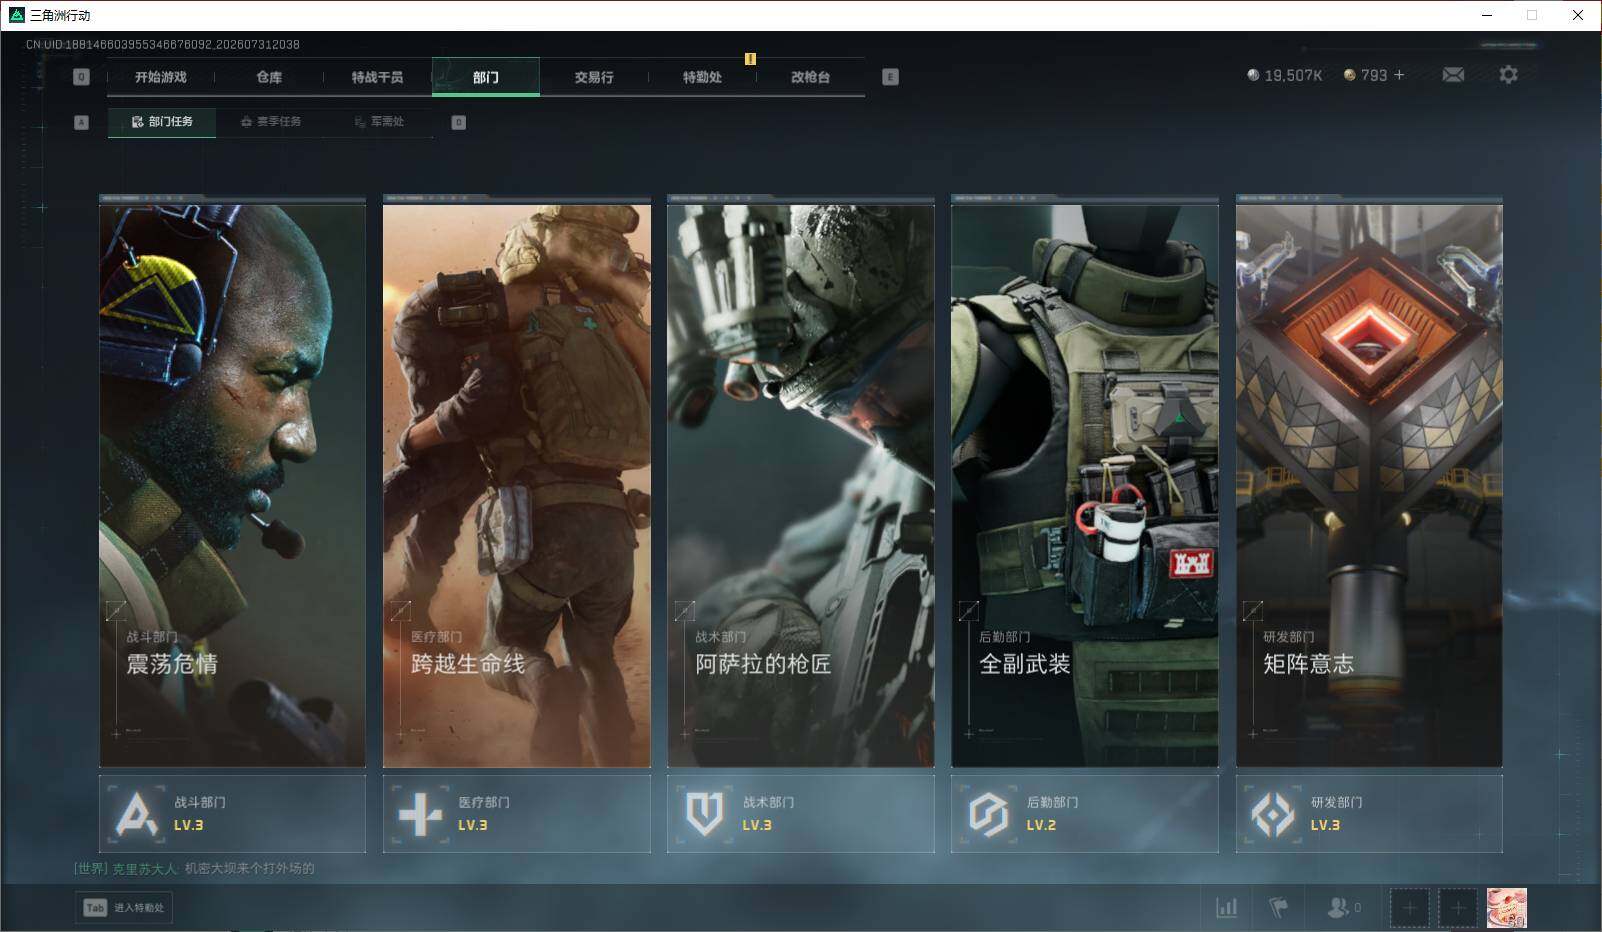Click the 后勤部门 hexagon emblem icon
Viewport: 1602px width, 932px height.
point(989,814)
